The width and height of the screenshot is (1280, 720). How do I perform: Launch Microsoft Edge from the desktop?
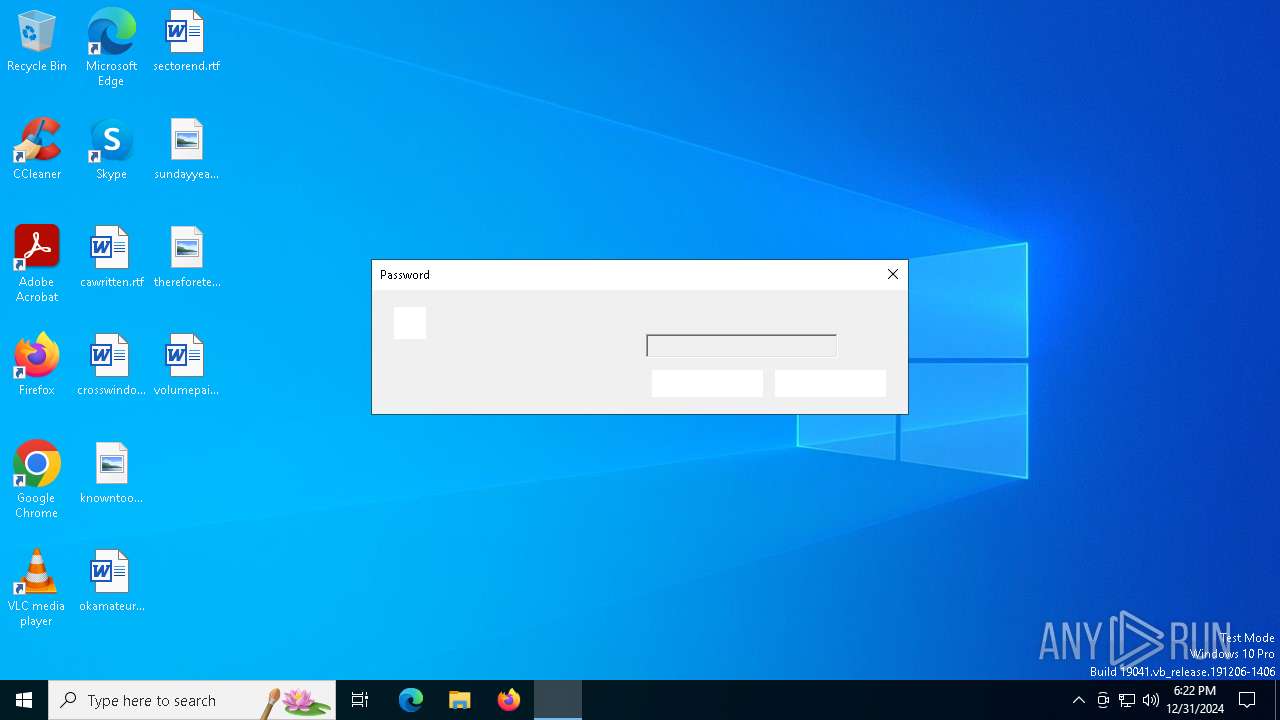(111, 48)
